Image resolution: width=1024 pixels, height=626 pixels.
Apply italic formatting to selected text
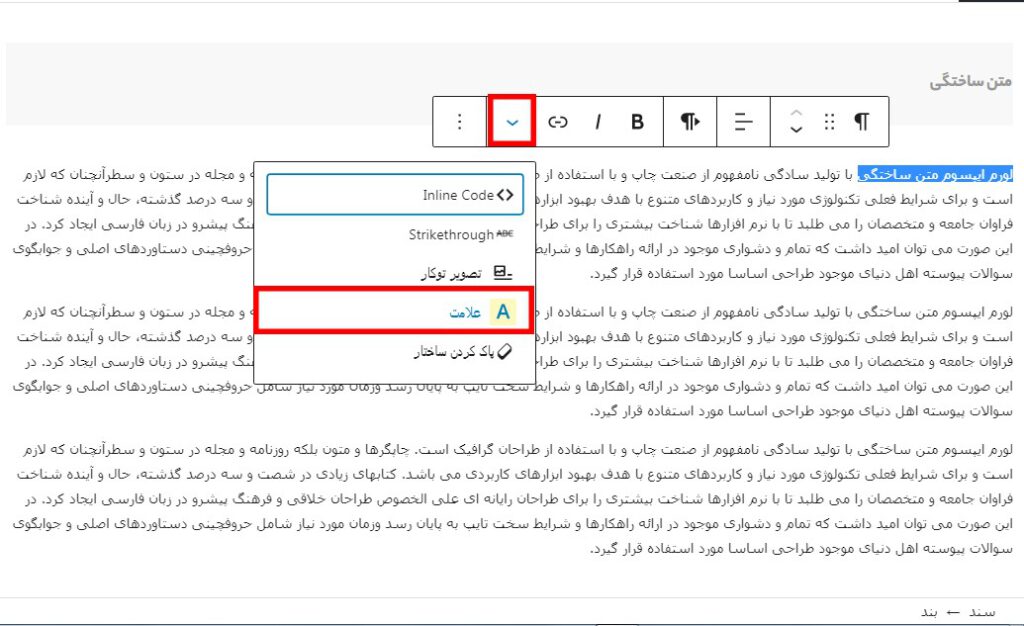click(x=598, y=122)
